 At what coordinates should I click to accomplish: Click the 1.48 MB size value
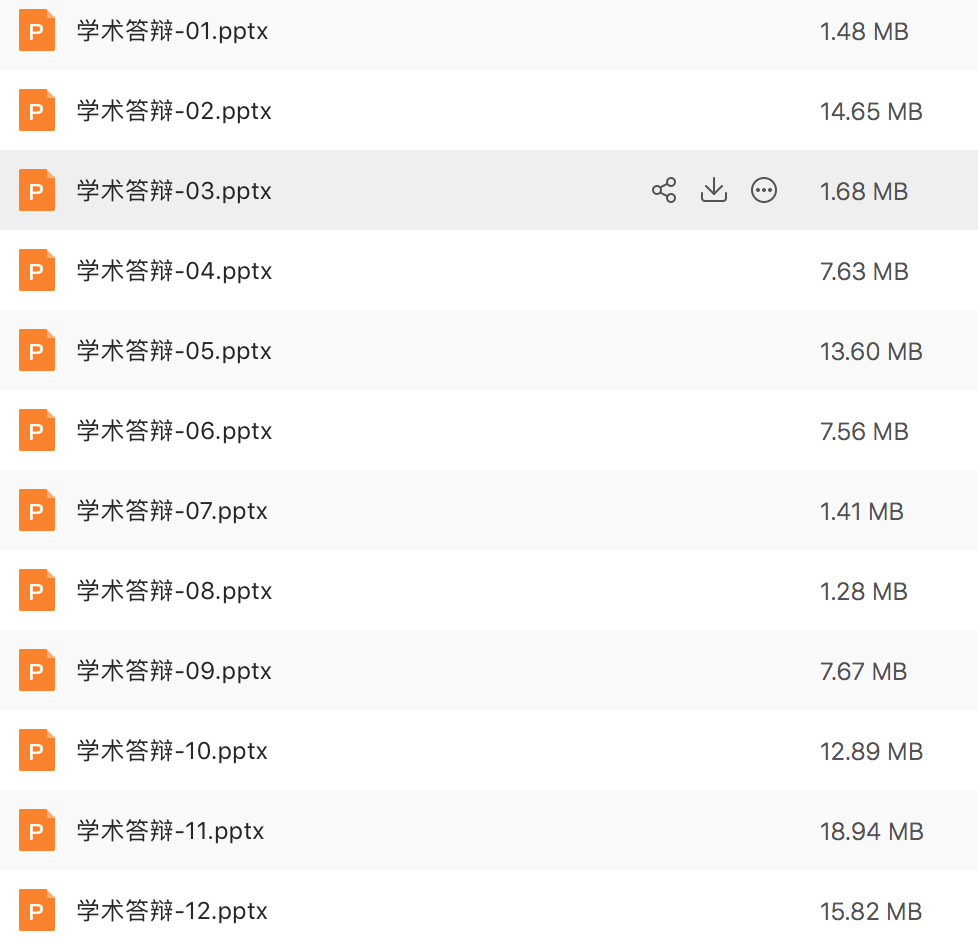coord(864,32)
